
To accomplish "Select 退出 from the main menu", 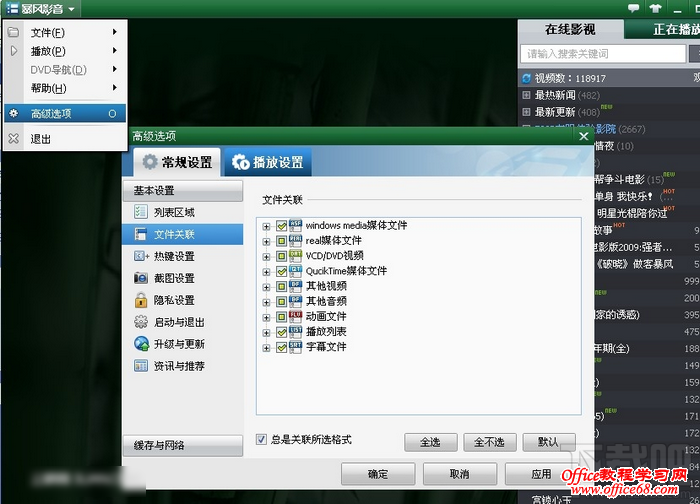I will pos(65,138).
